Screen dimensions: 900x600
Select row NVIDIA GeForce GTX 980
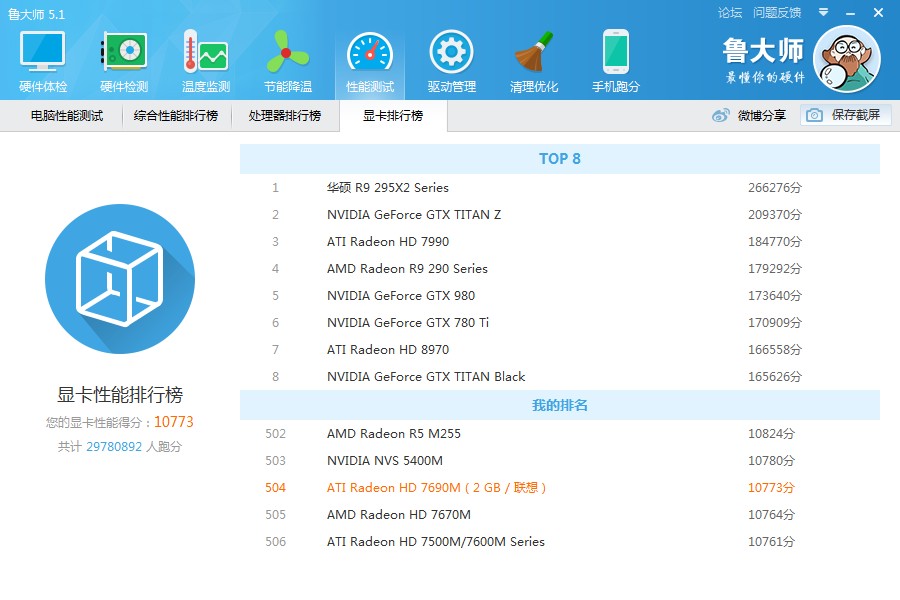click(x=560, y=296)
